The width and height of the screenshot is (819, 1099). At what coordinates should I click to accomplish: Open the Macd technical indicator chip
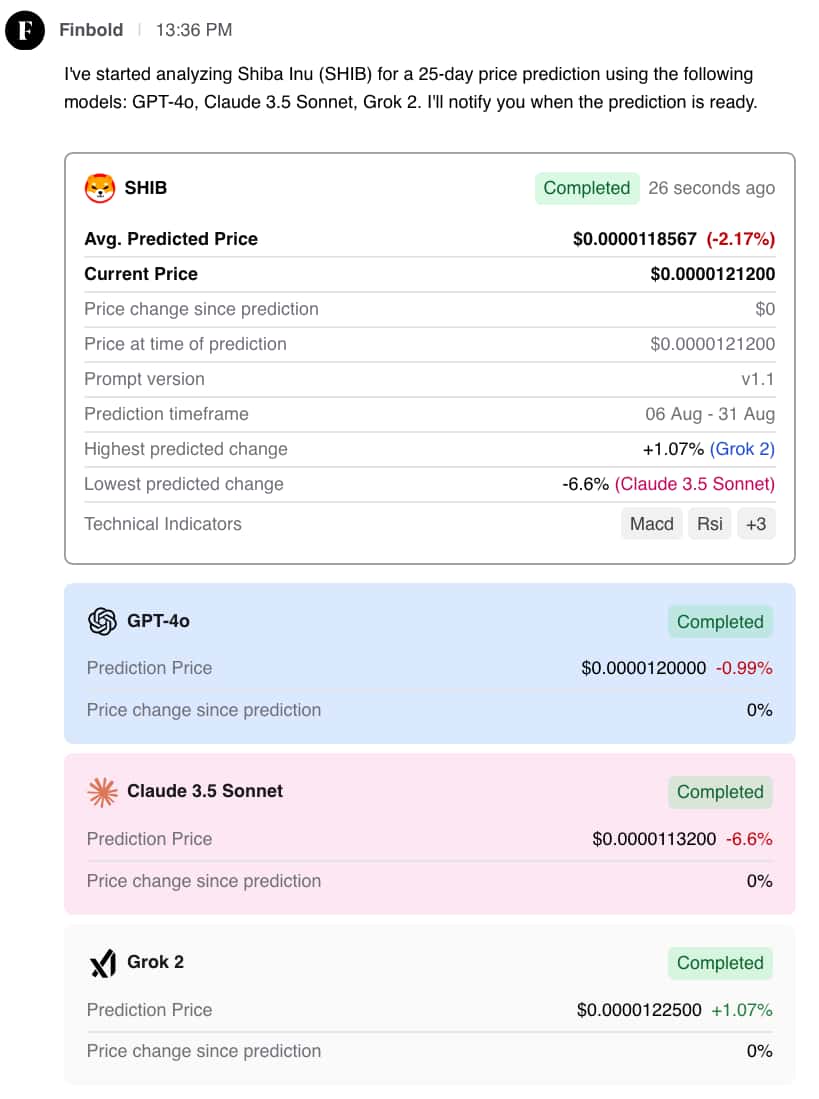tap(651, 523)
